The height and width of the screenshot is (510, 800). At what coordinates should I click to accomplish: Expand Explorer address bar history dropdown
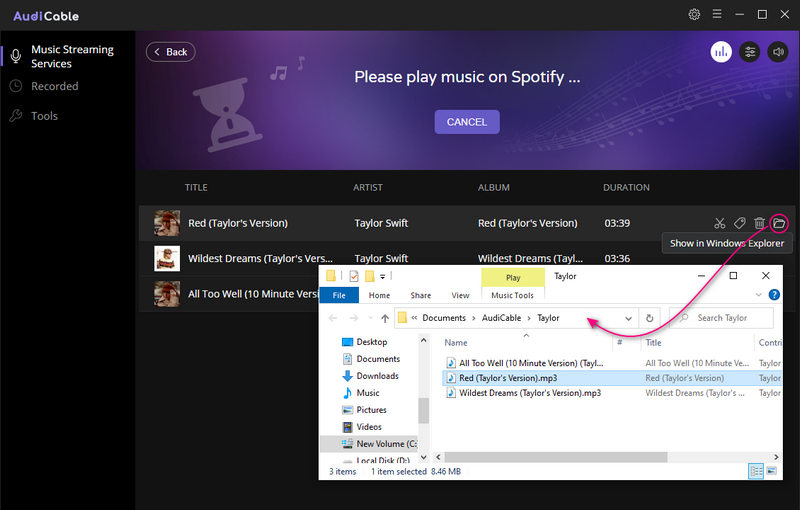628,318
